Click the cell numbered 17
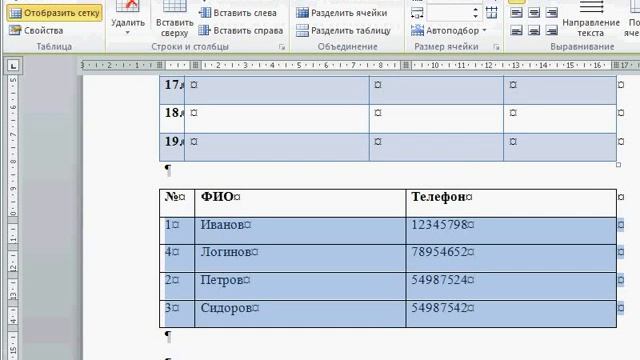 pos(172,90)
